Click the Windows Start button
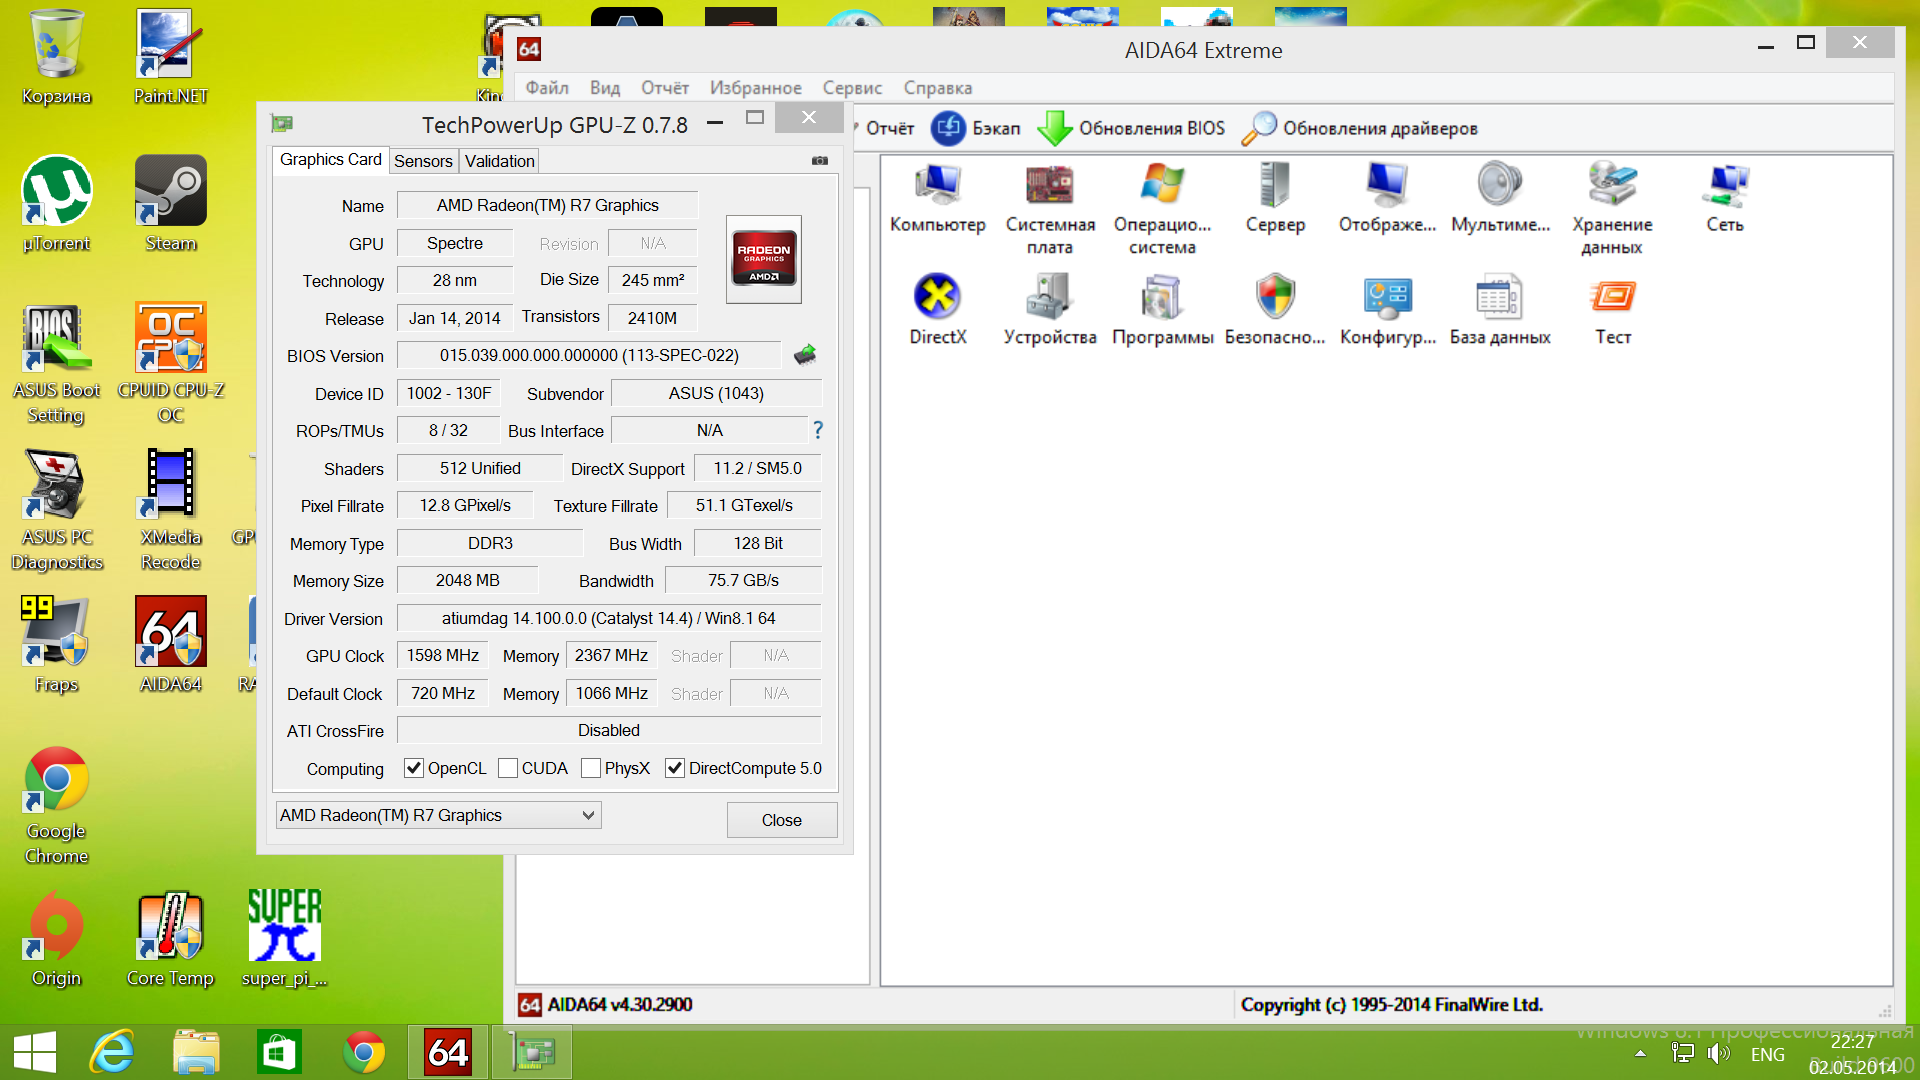1920x1080 pixels. (x=35, y=1052)
